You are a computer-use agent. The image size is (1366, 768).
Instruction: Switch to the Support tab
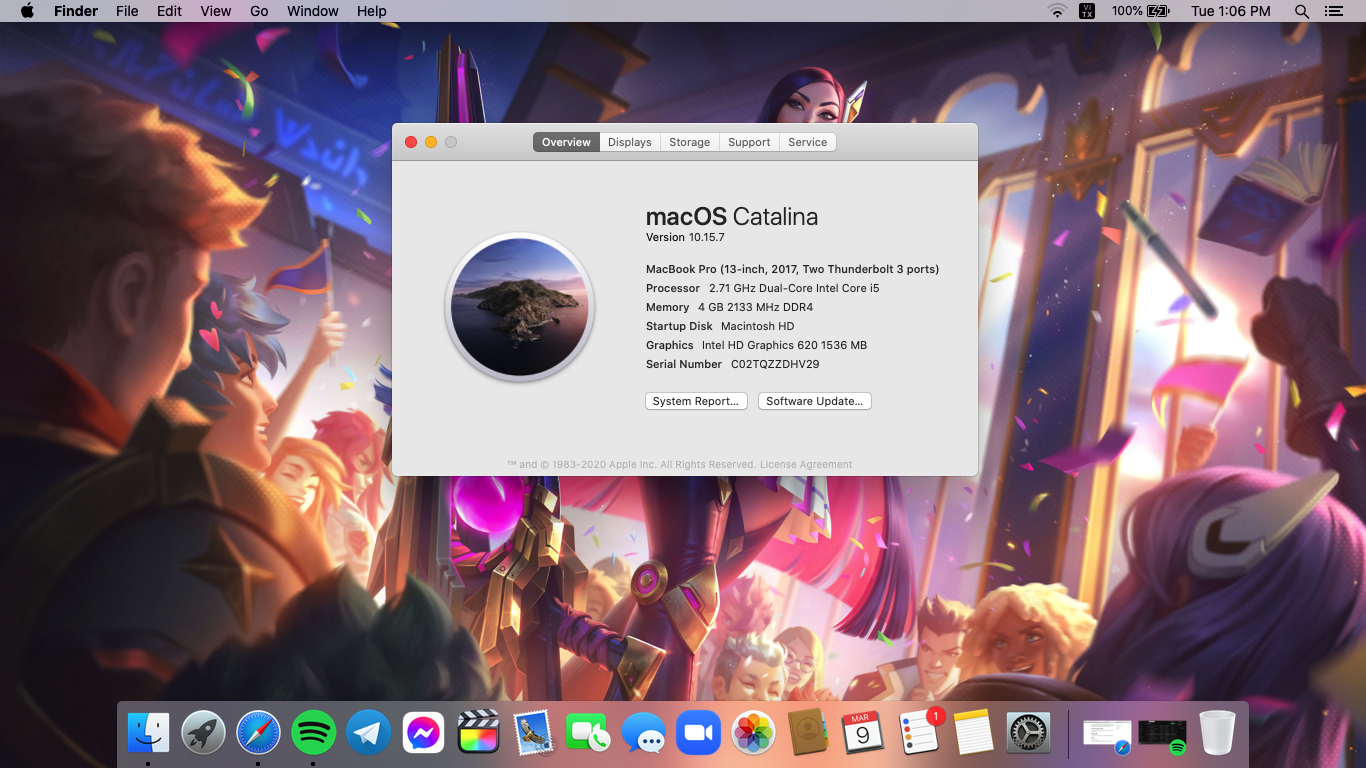749,142
